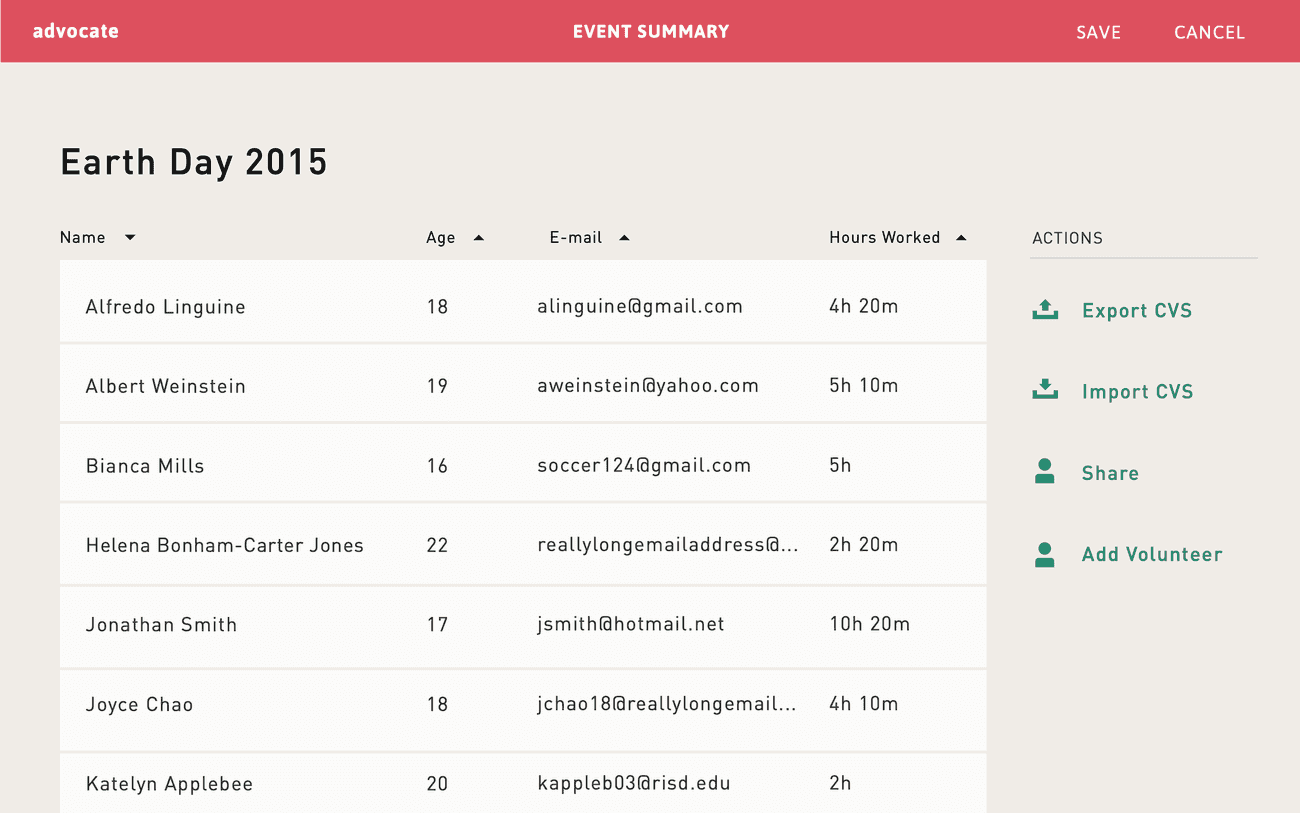Click Helena Bonham-Carter Jones's truncated email
This screenshot has width=1300, height=813.
point(667,545)
